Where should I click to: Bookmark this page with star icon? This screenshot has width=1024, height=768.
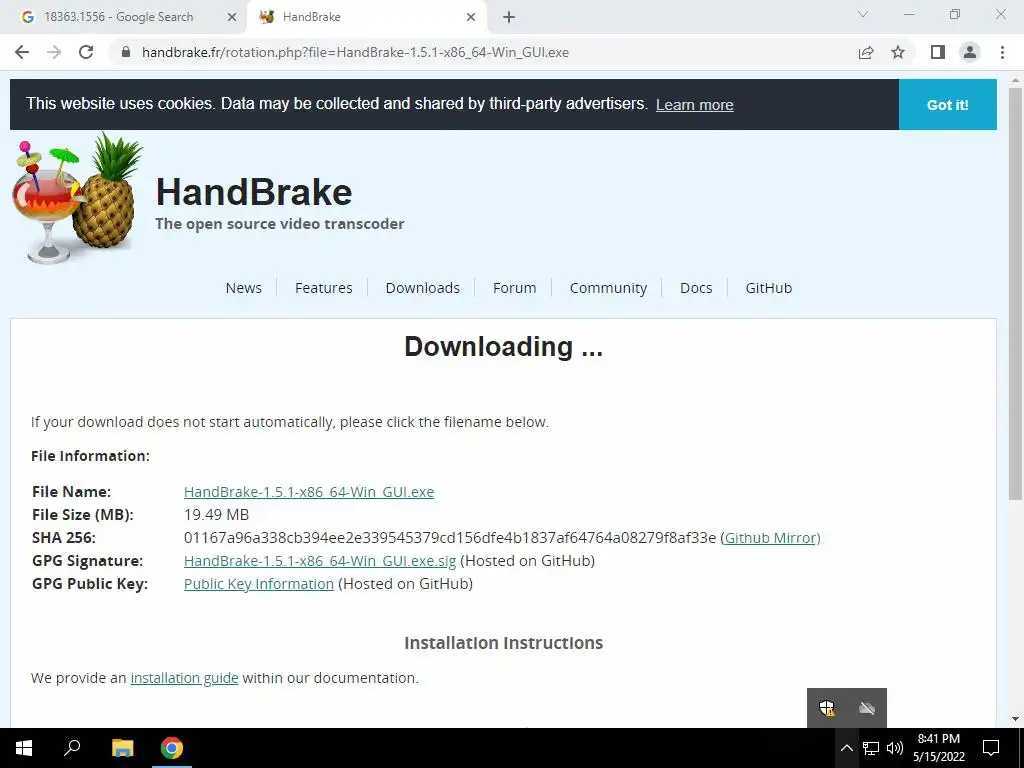(x=898, y=52)
